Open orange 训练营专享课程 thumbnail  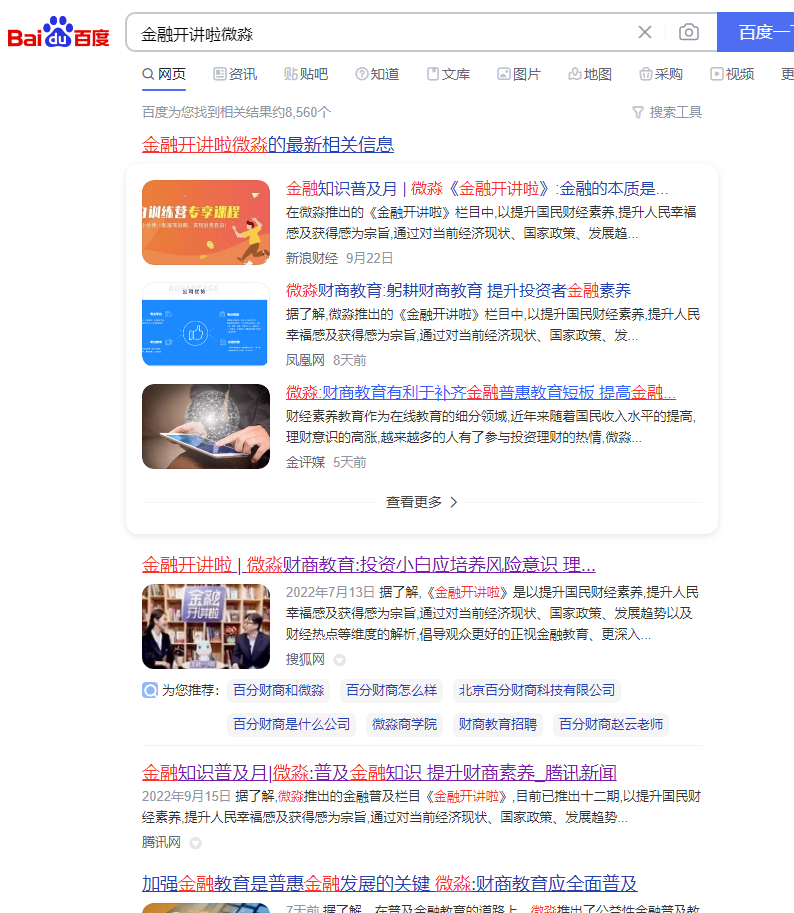click(206, 222)
